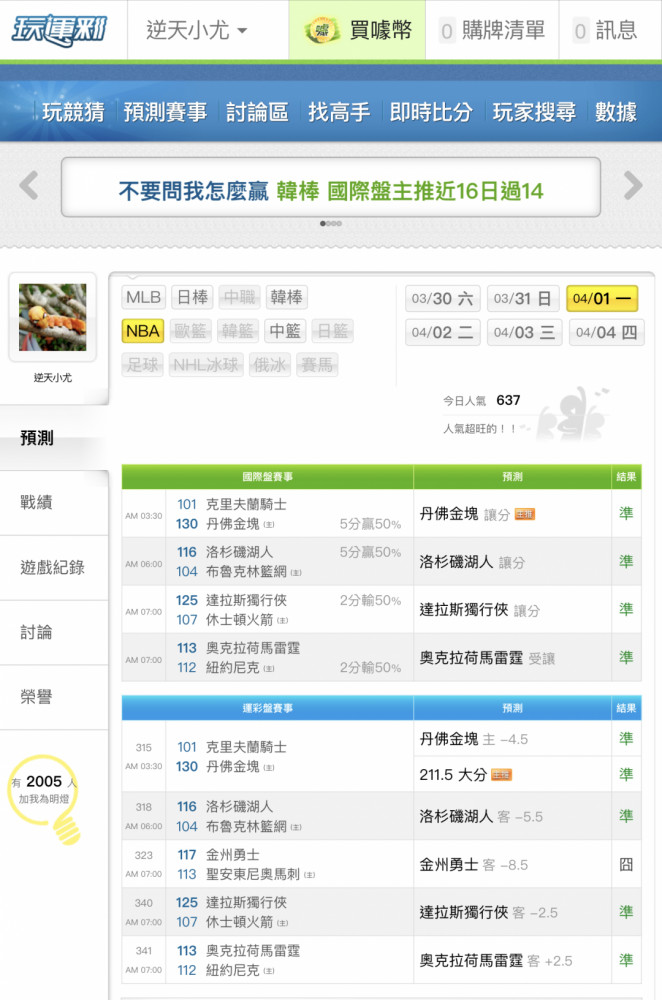Show next banner with right arrow
Viewport: 662px width, 1000px height.
coord(633,186)
